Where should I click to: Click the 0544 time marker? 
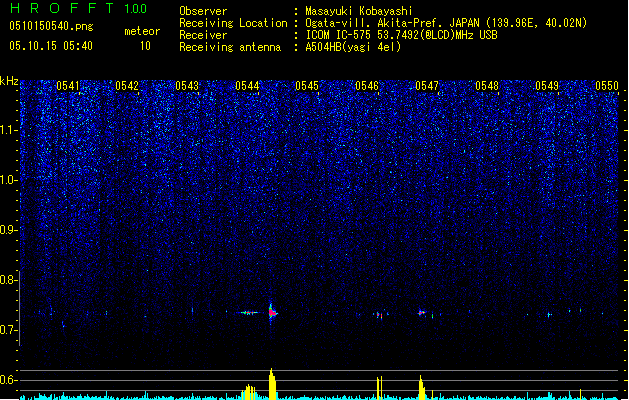pyautogui.click(x=247, y=86)
